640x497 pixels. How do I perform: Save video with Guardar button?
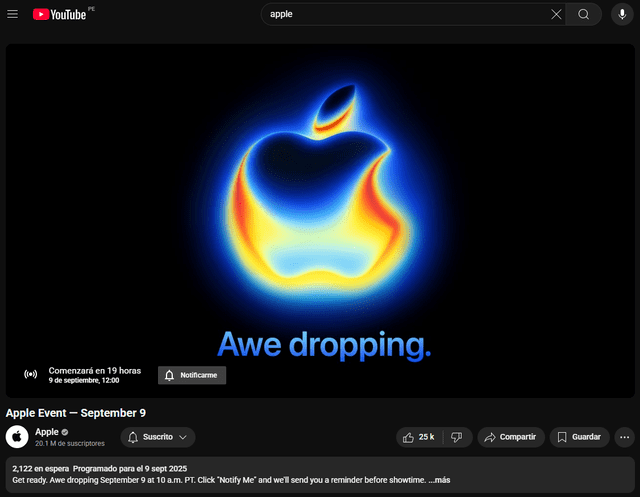(x=580, y=437)
